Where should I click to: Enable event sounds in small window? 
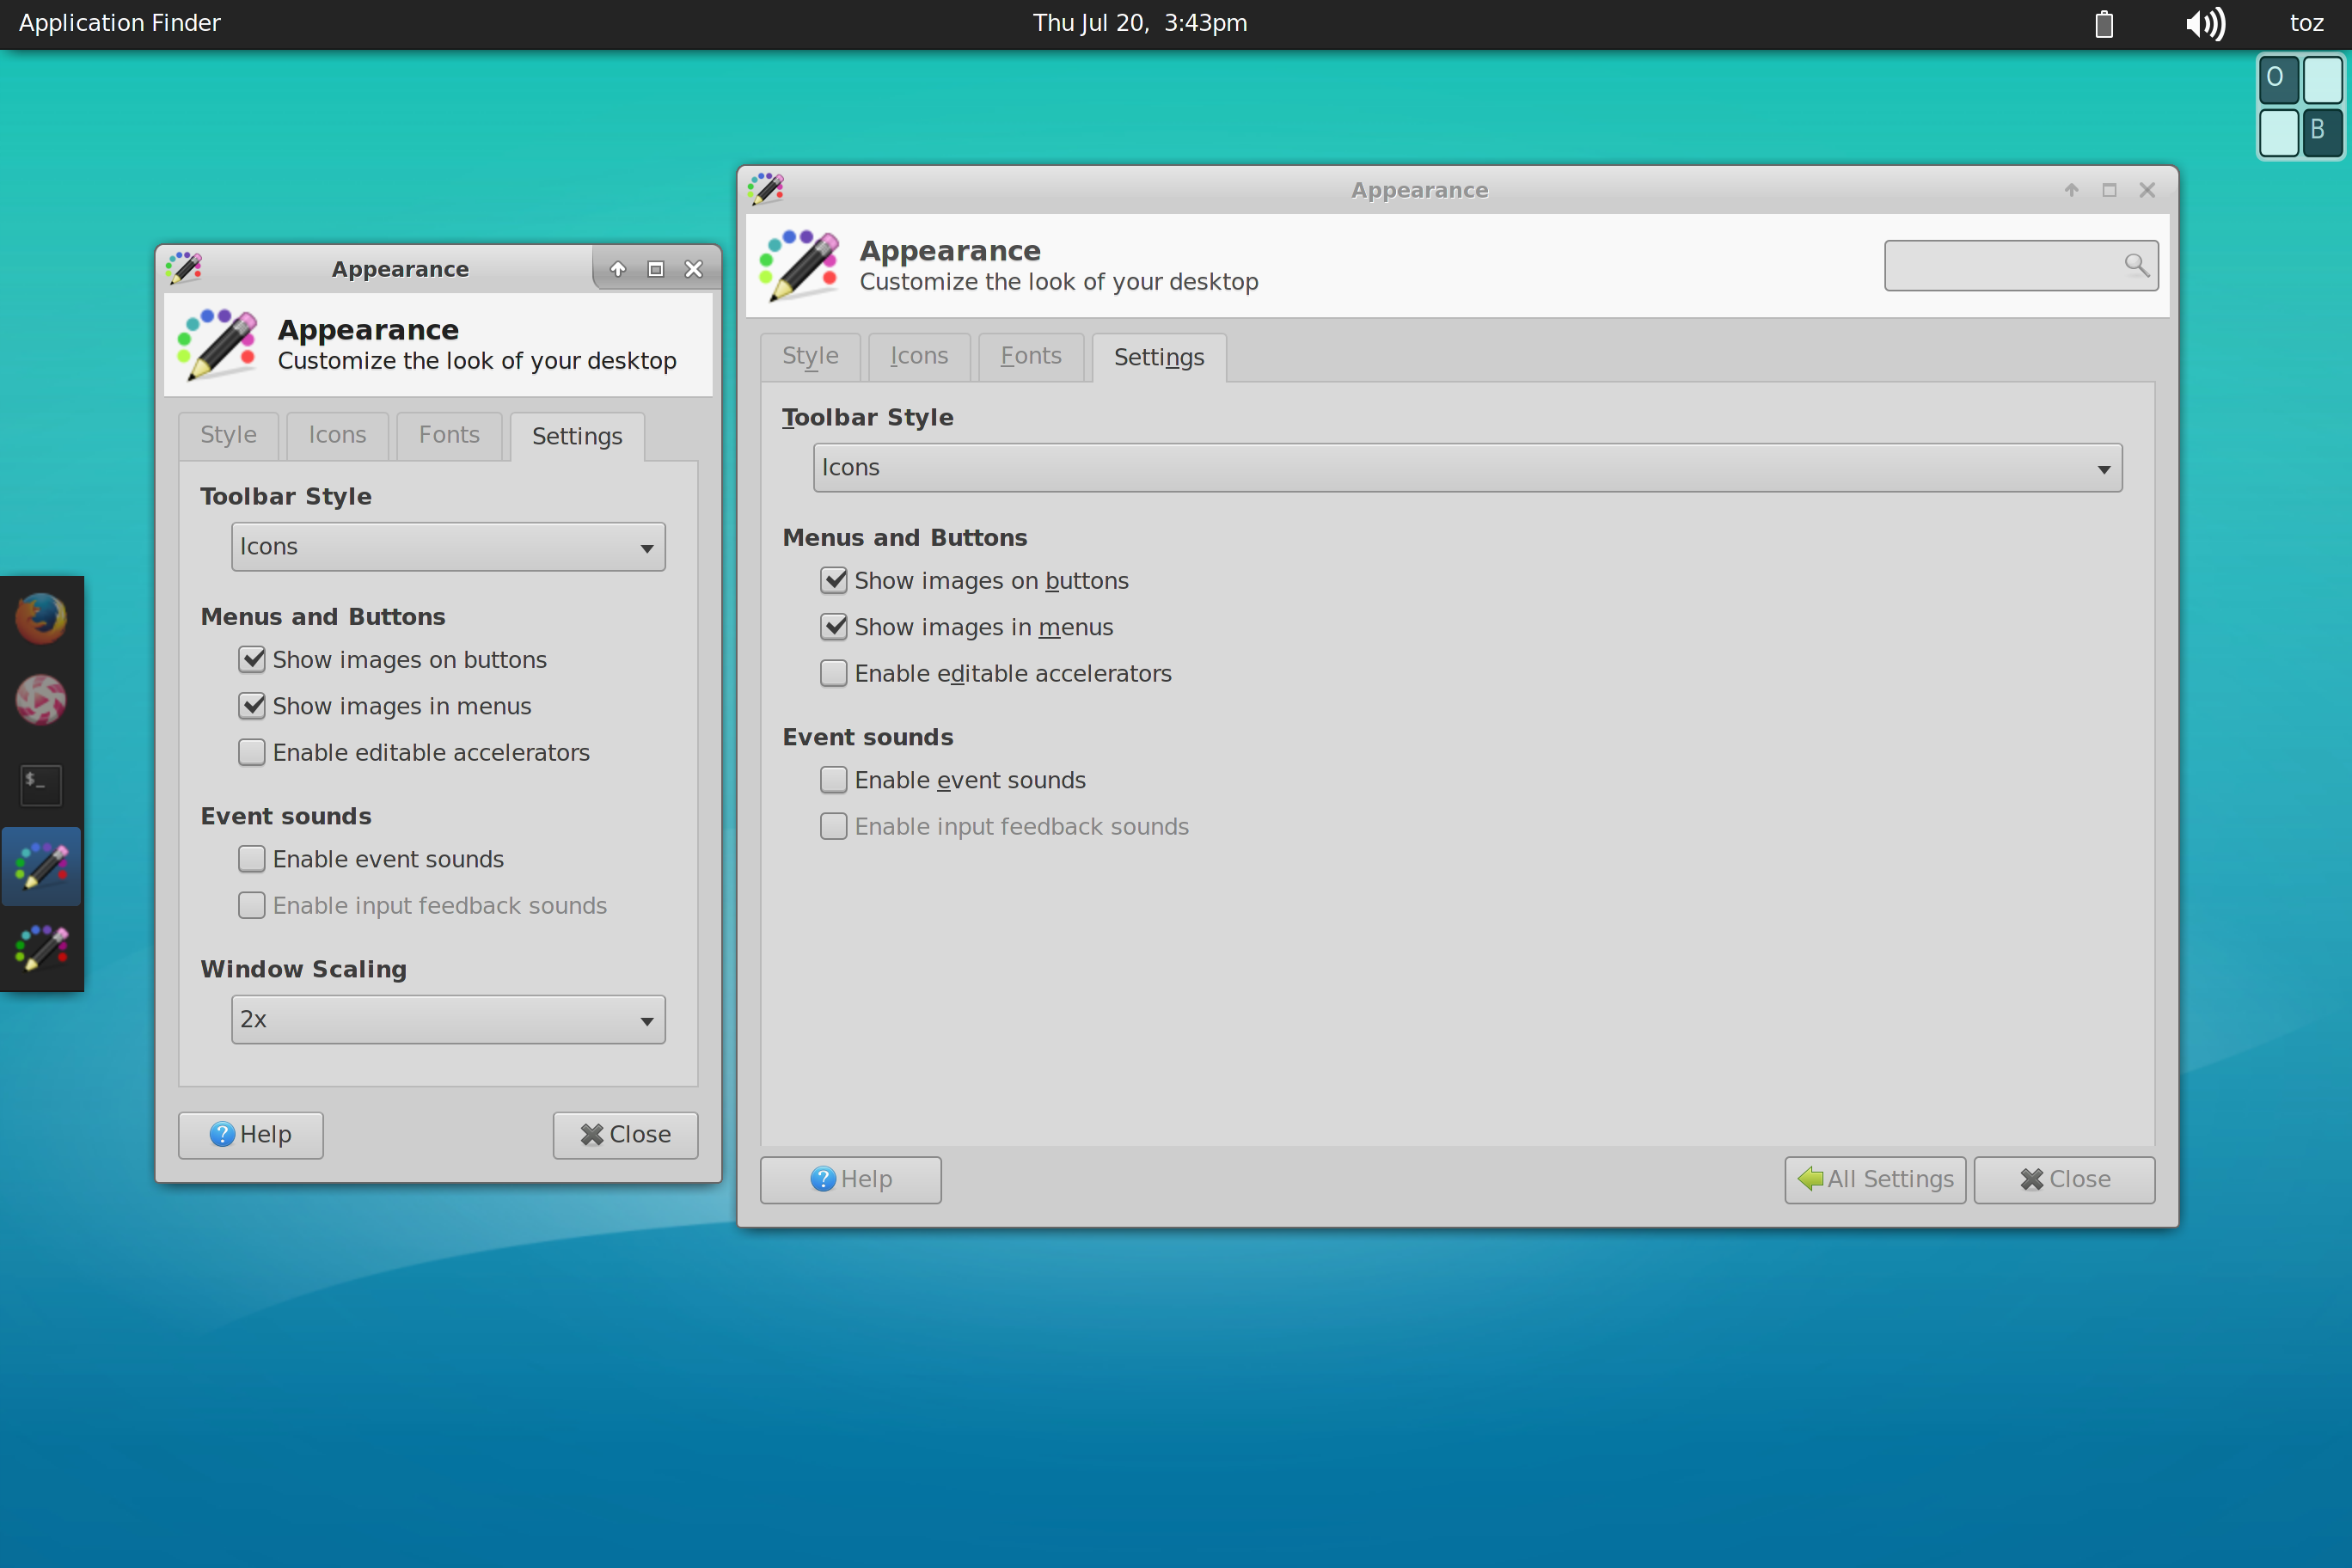tap(252, 859)
